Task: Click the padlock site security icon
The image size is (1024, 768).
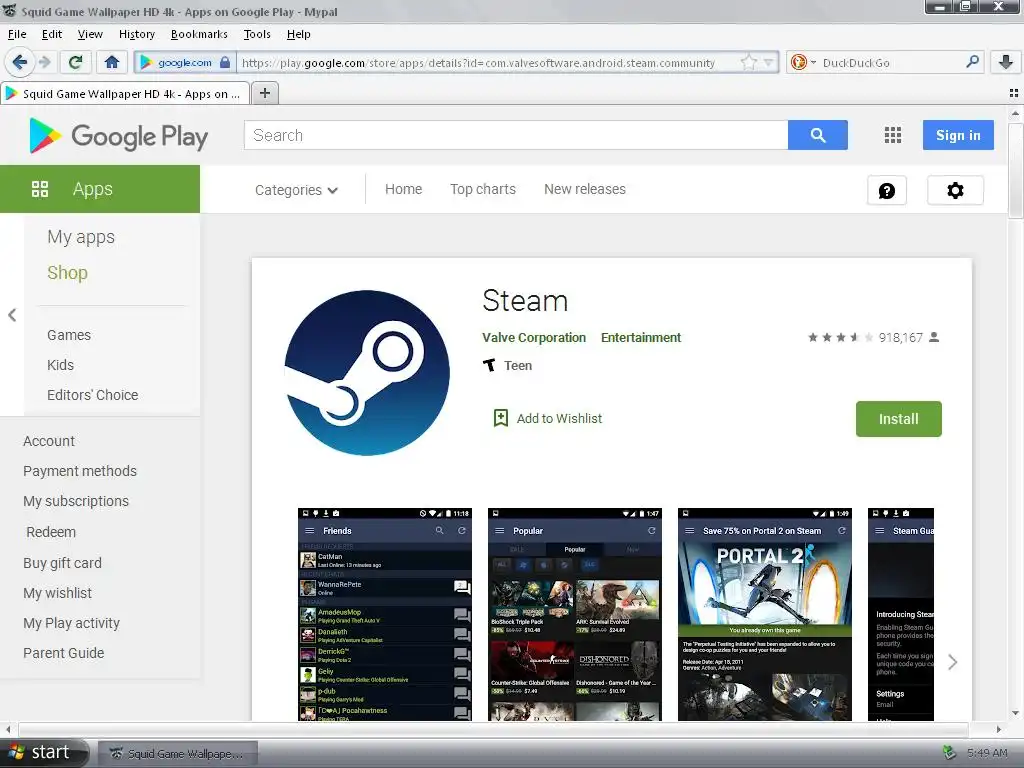Action: click(x=225, y=63)
